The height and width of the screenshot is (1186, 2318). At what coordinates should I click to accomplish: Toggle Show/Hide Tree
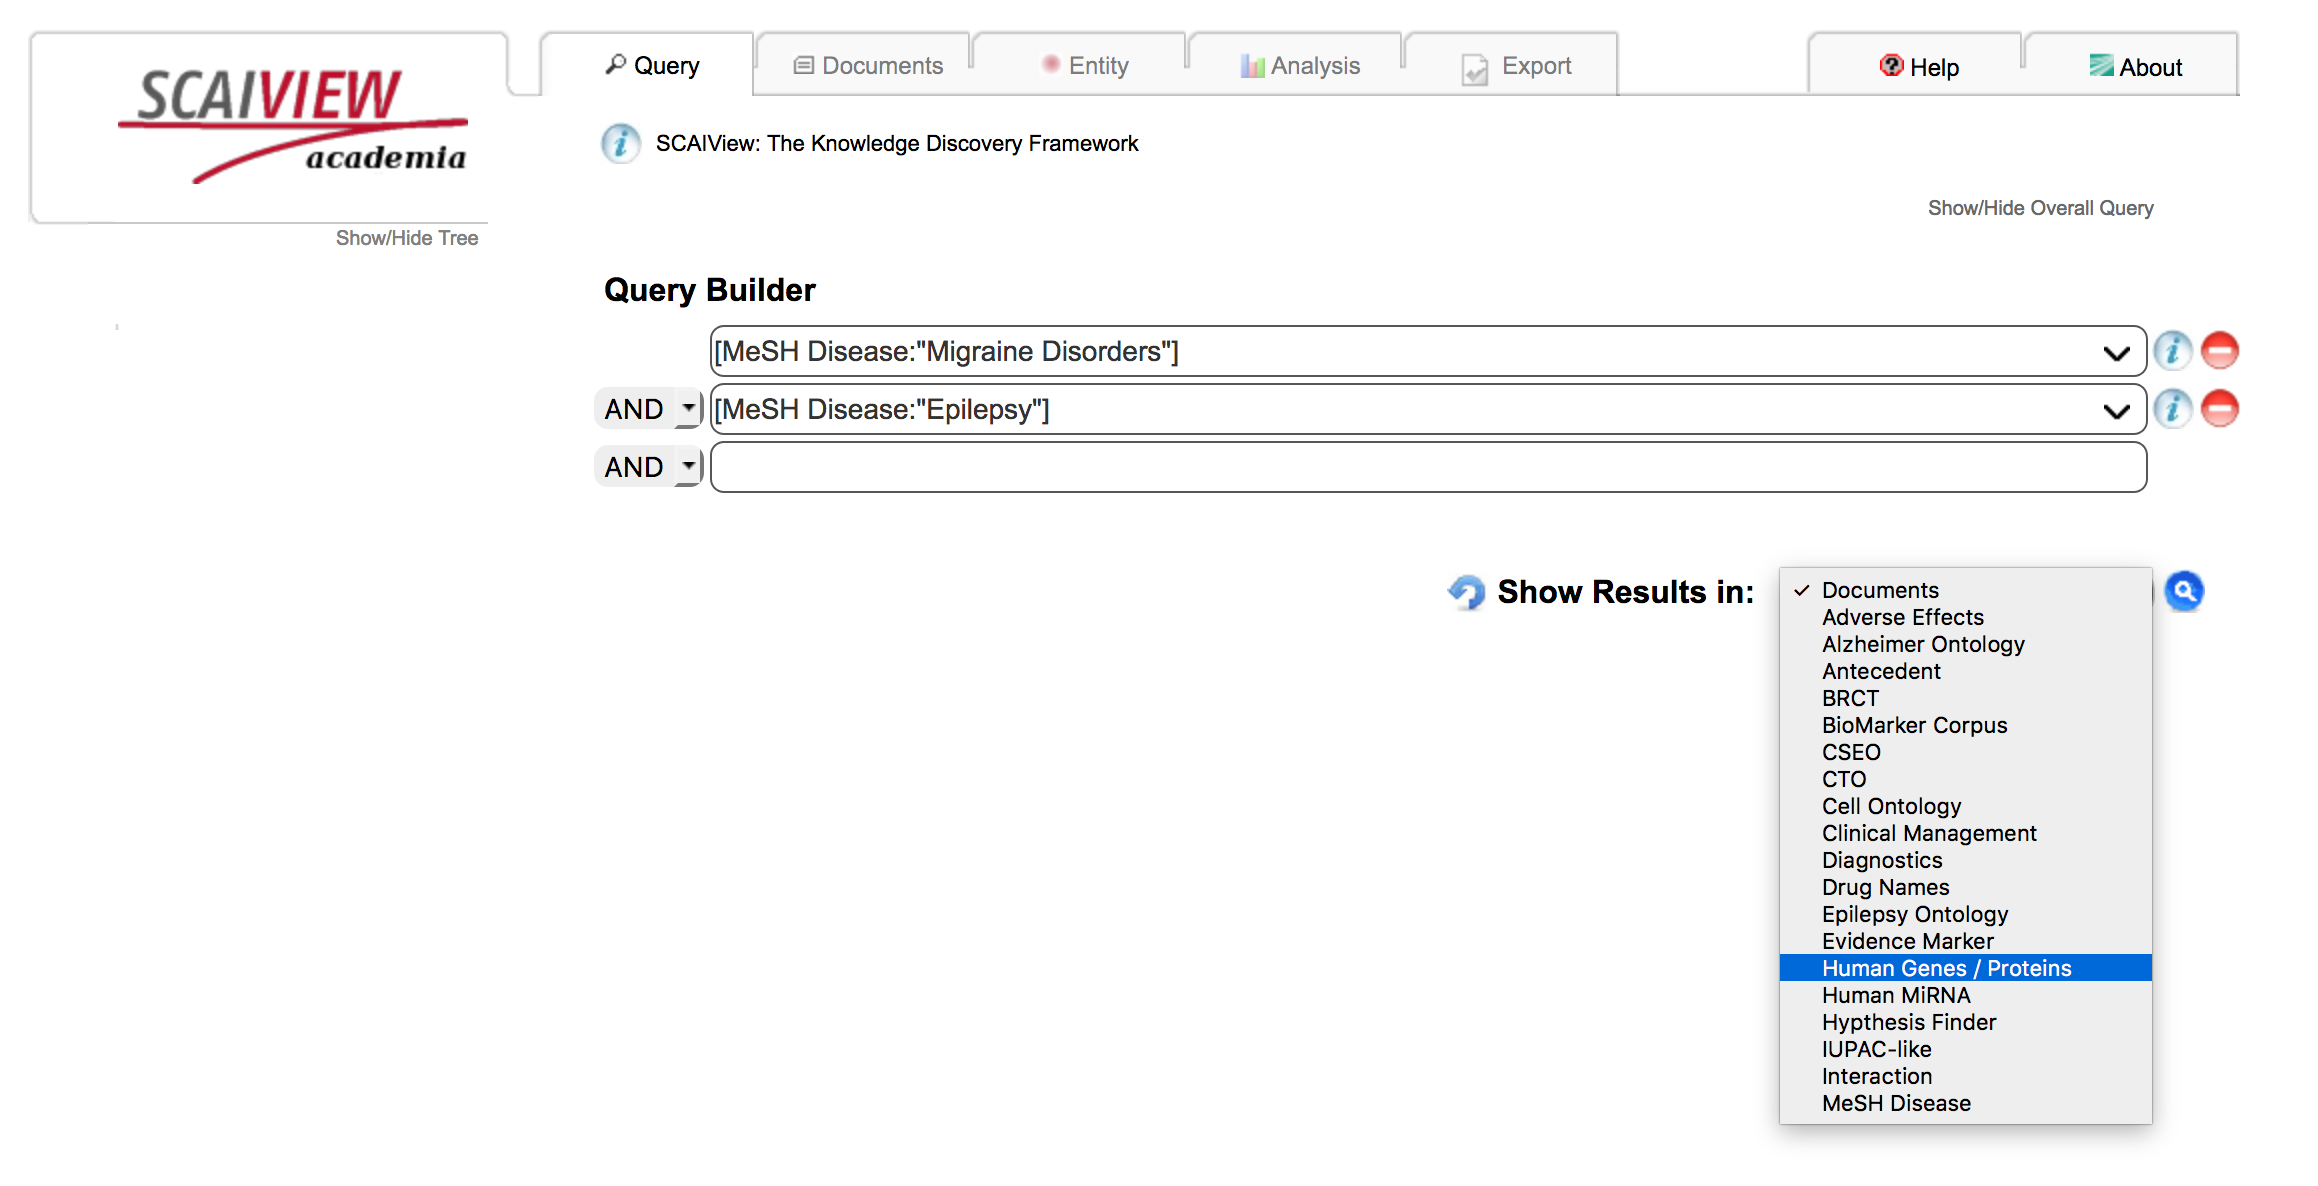(406, 238)
